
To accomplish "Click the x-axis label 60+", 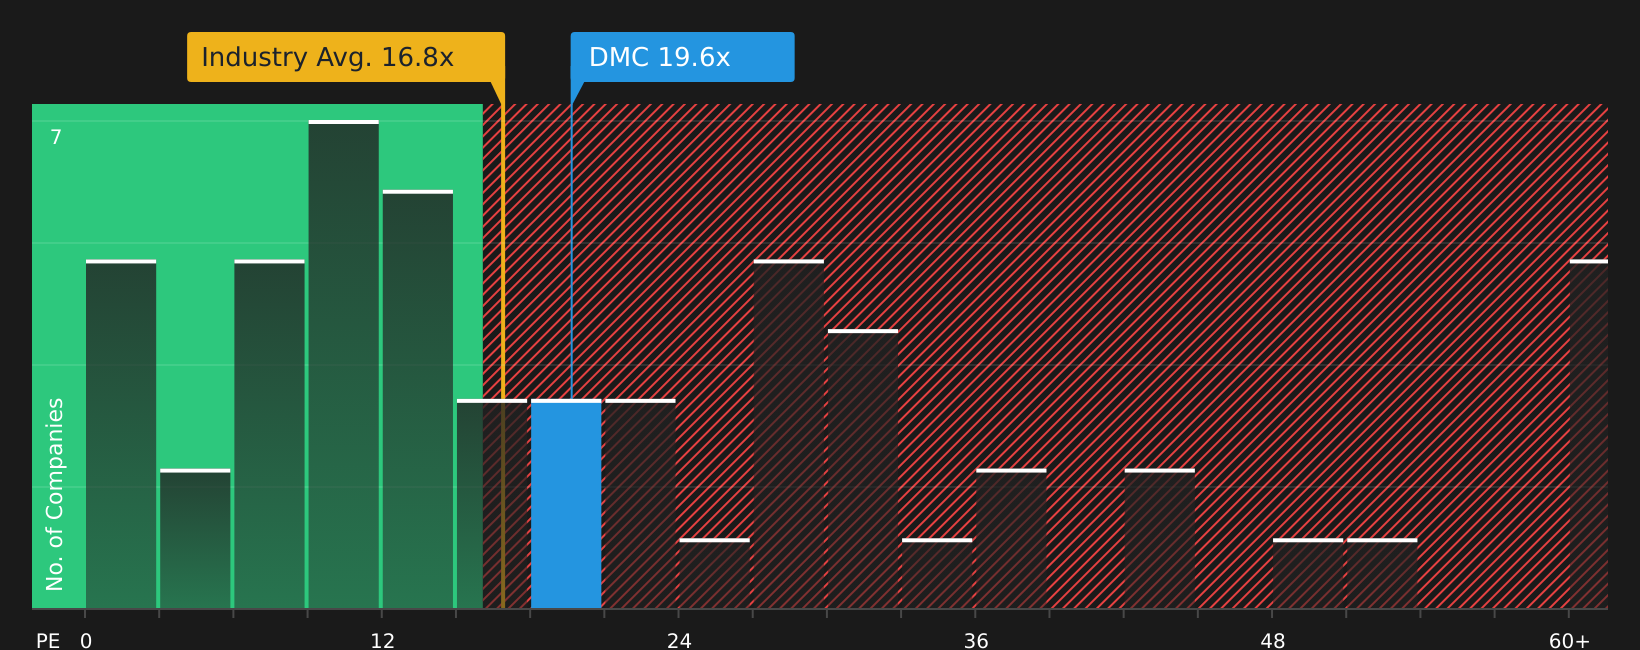I will (x=1570, y=641).
